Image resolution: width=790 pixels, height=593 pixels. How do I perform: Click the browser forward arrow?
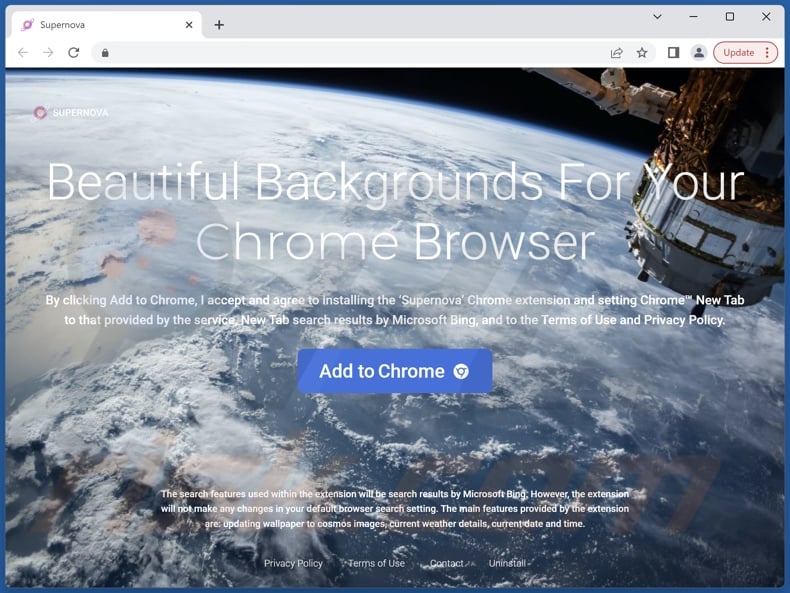tap(48, 52)
